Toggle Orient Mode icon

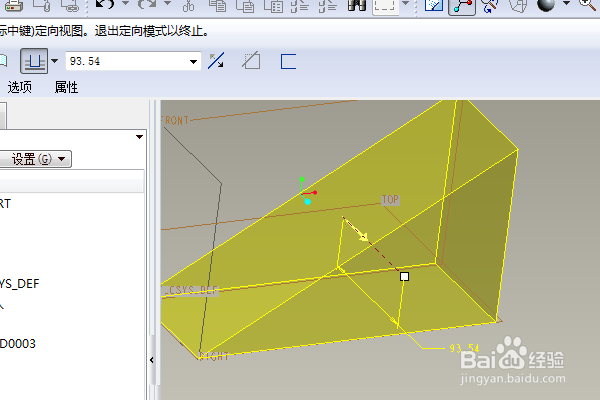click(x=490, y=5)
